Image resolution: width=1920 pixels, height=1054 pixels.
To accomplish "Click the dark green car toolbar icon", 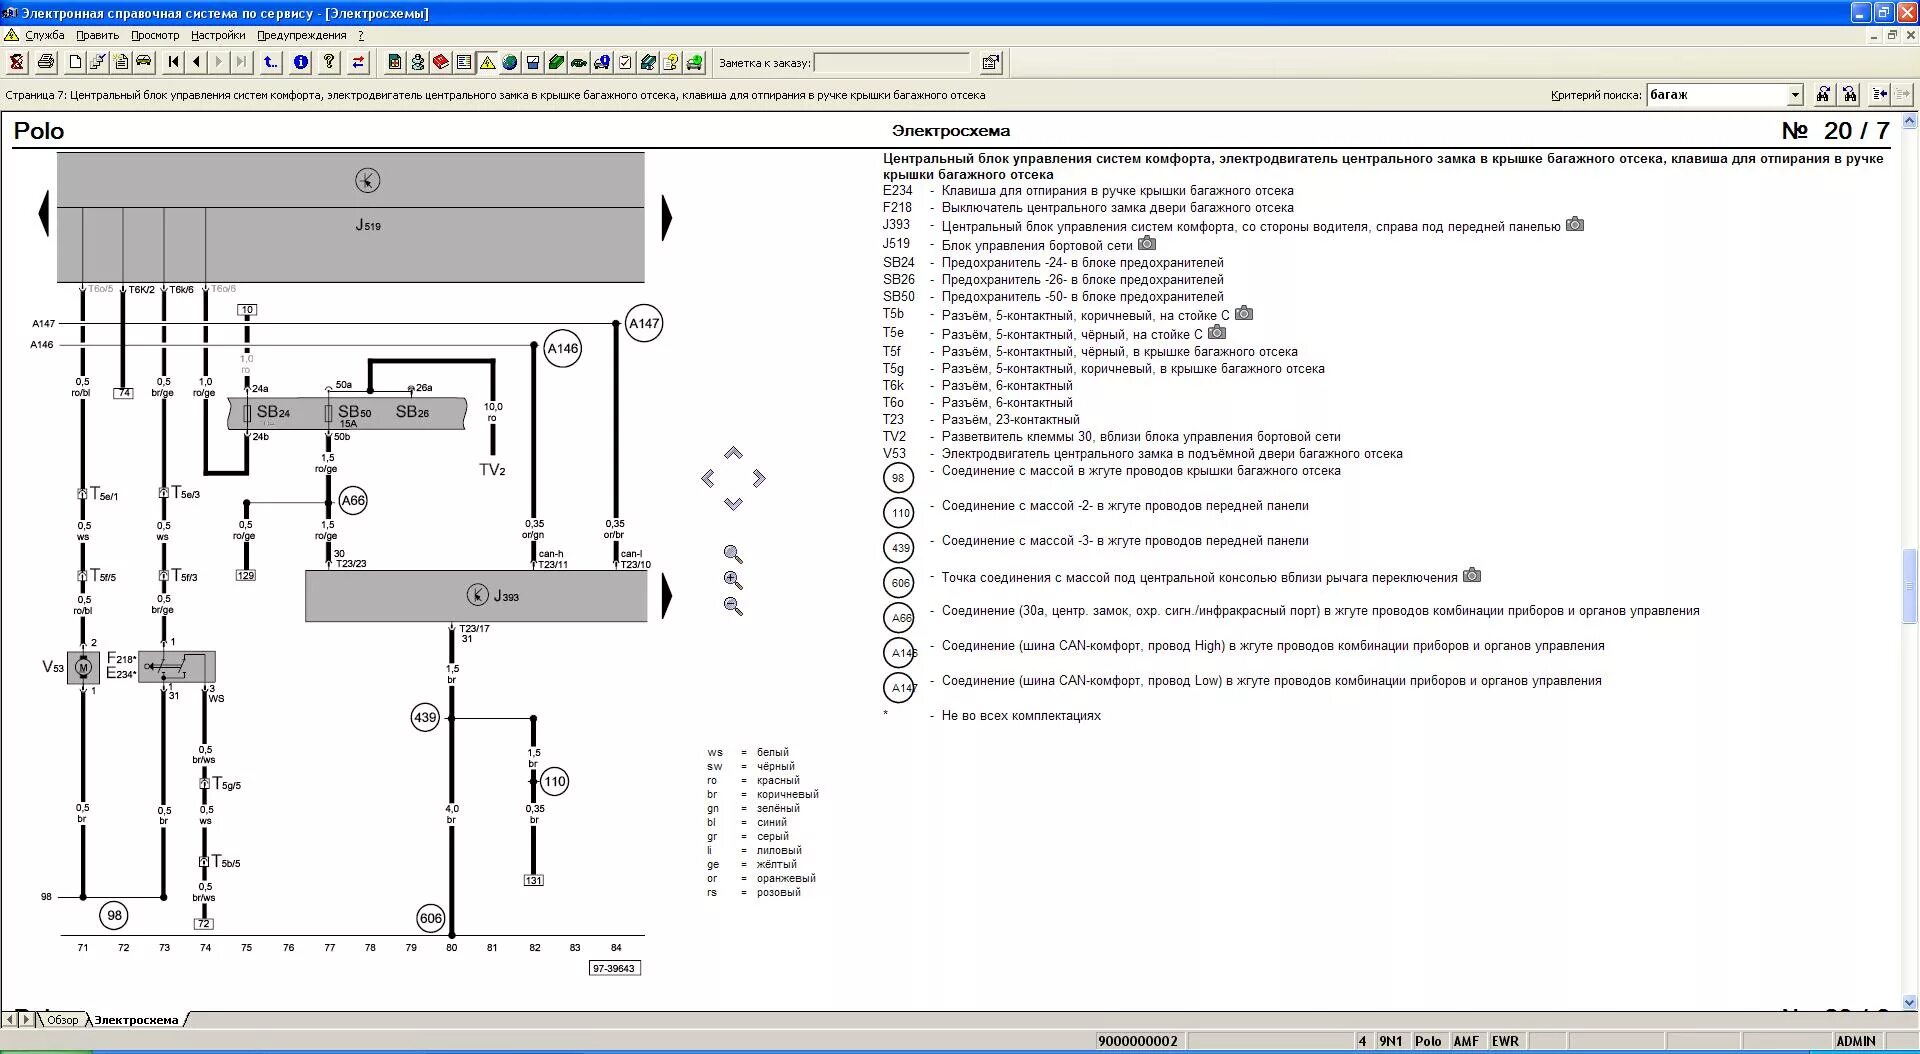I will [x=579, y=62].
